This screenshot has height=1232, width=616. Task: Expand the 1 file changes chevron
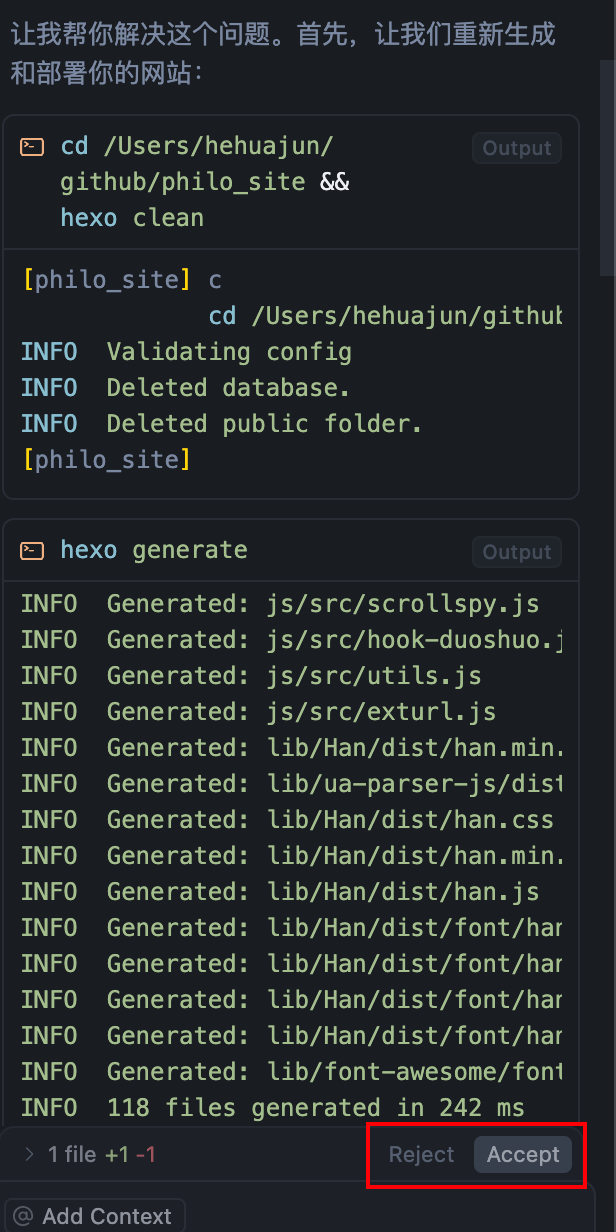28,1155
